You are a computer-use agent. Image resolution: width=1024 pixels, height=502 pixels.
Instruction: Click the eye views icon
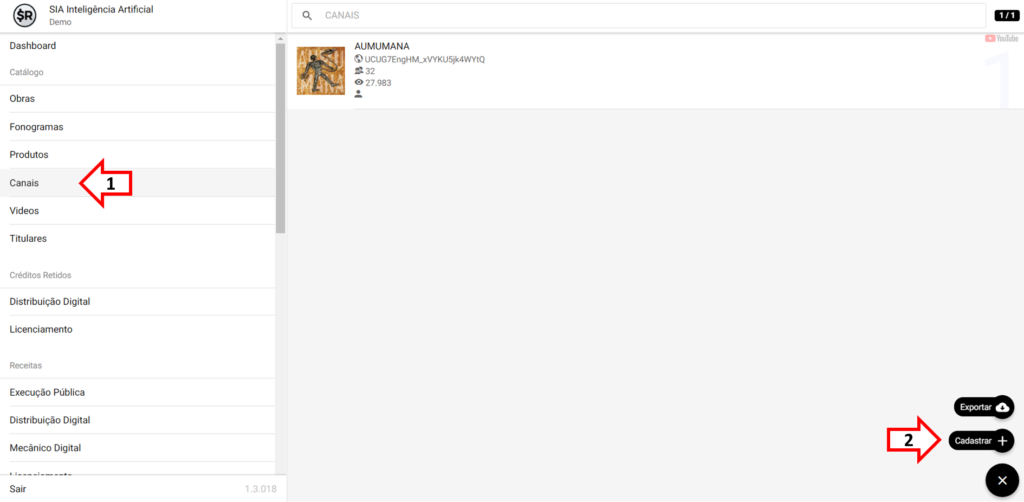[x=359, y=83]
